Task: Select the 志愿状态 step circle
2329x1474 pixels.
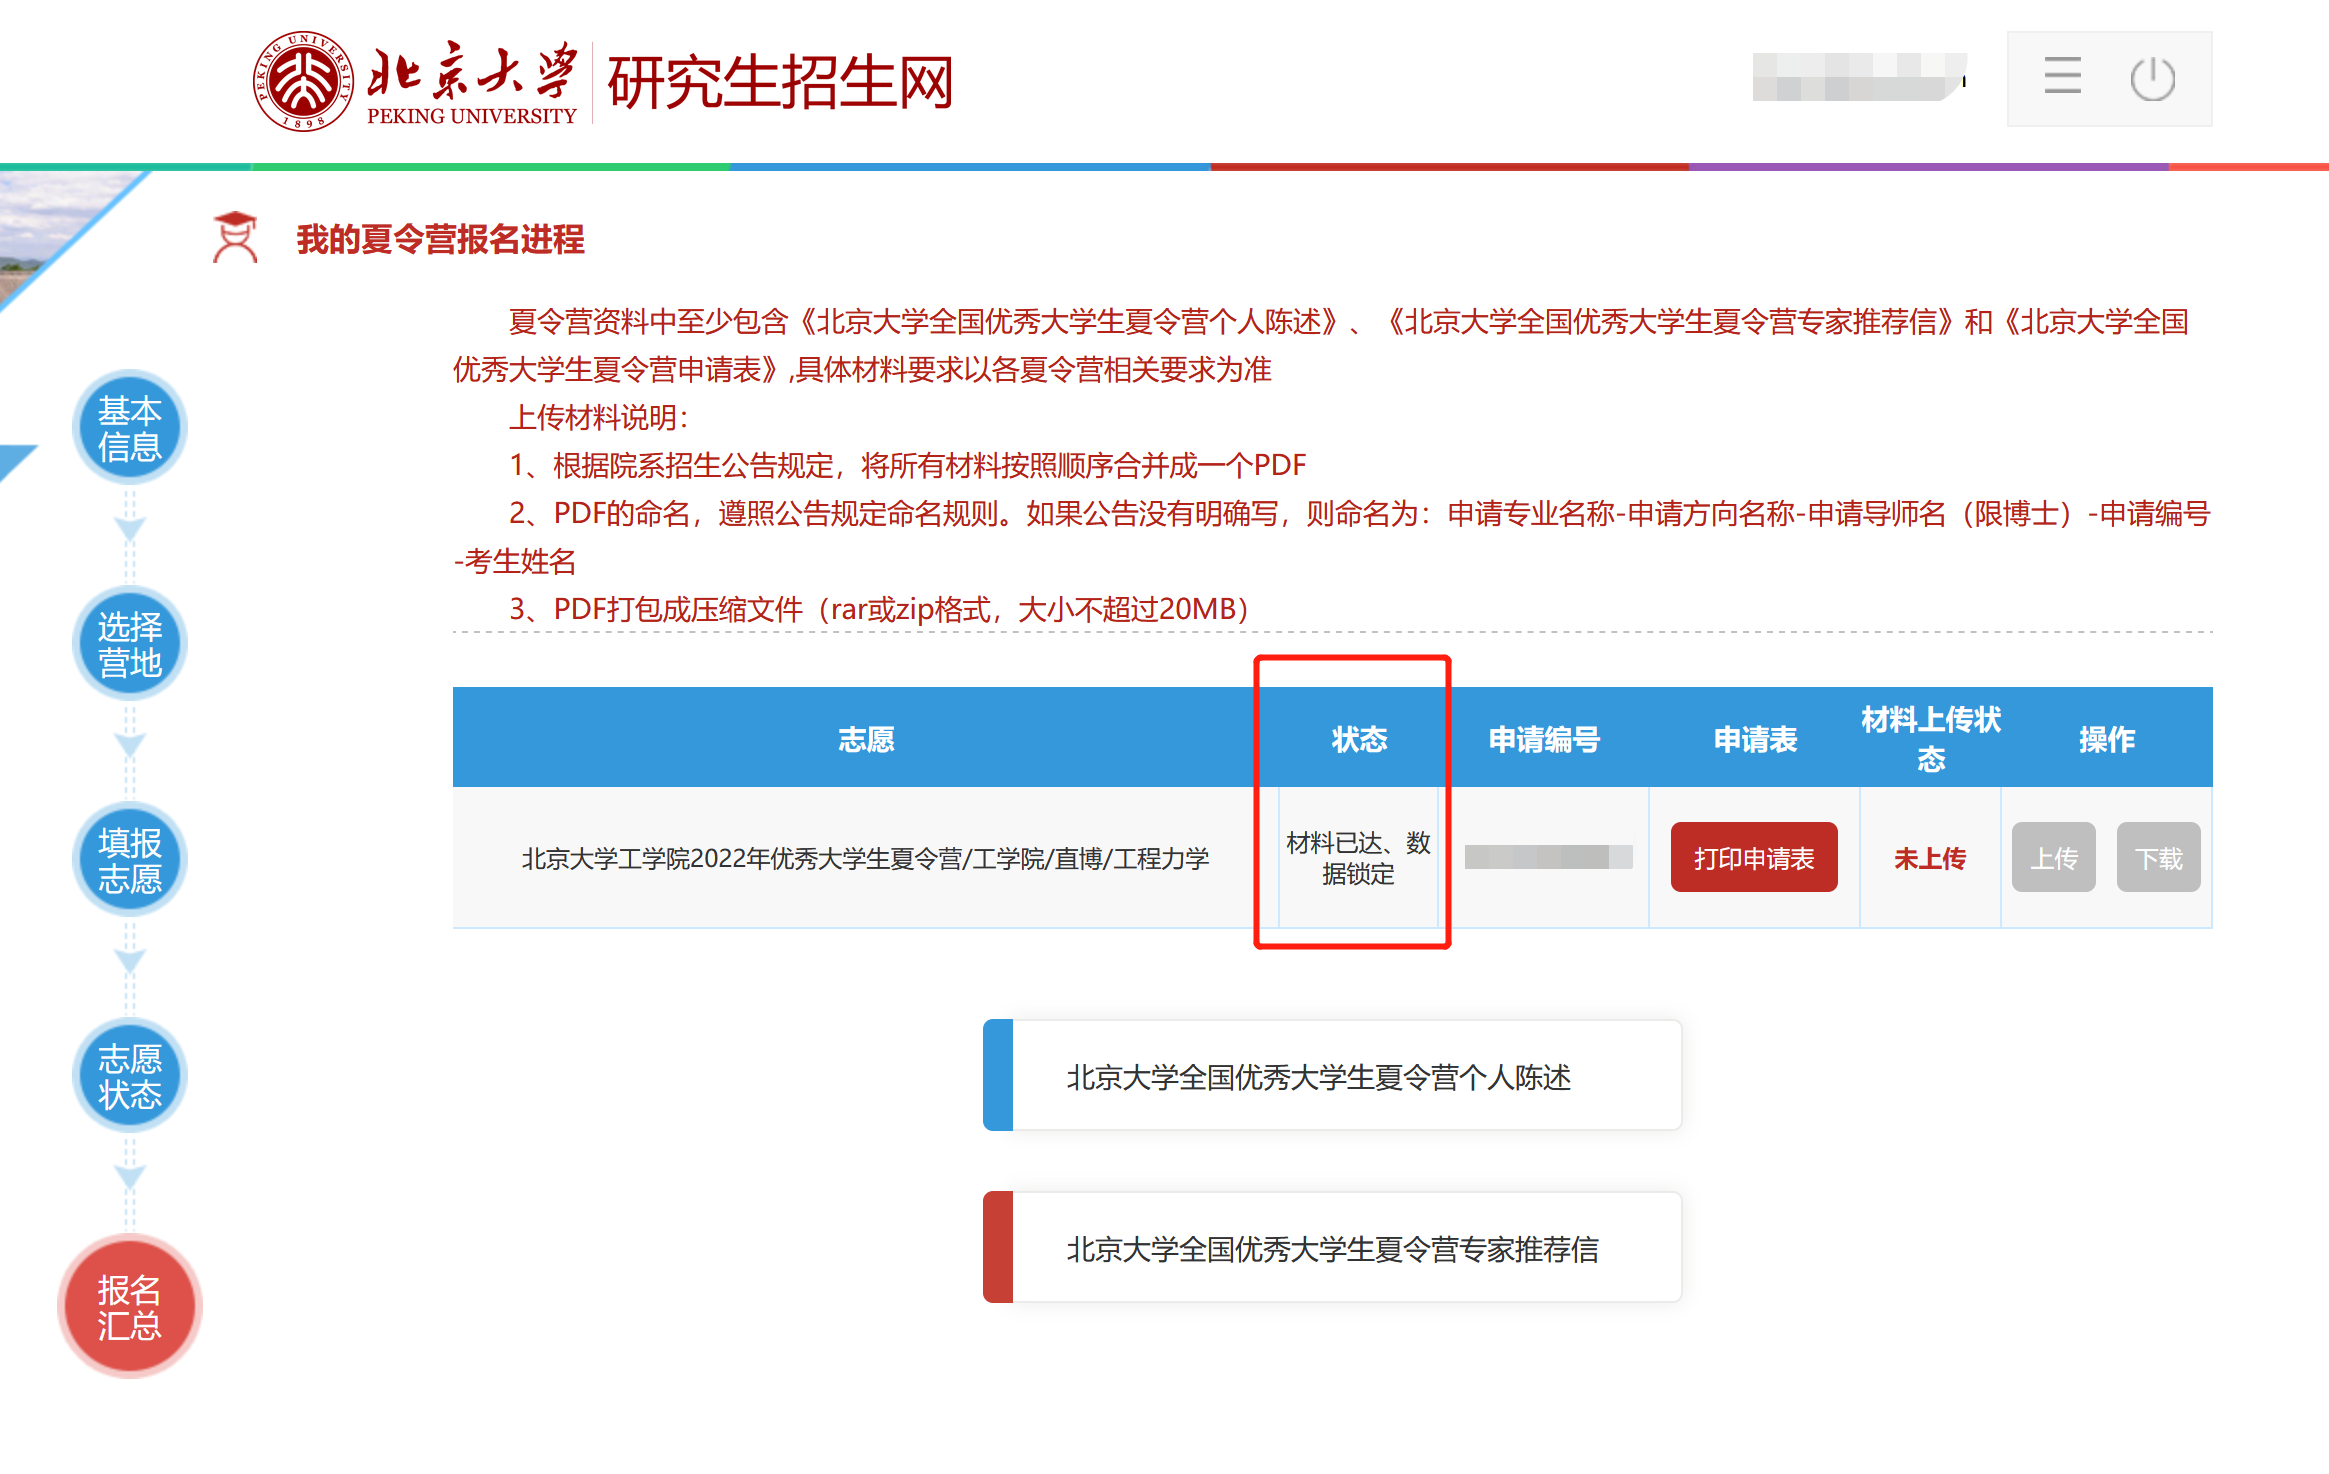Action: (130, 1076)
